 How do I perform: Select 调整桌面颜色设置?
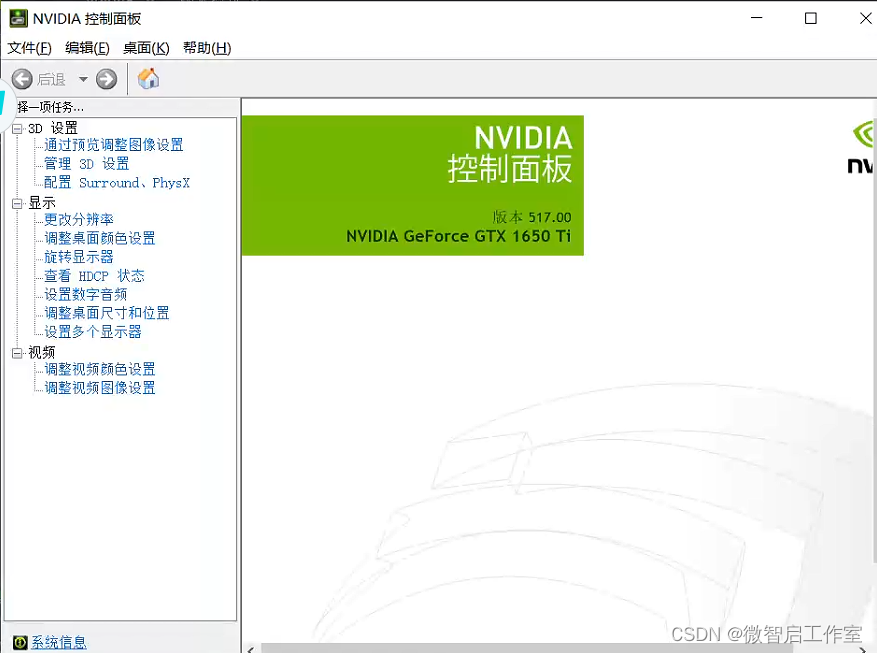(100, 238)
